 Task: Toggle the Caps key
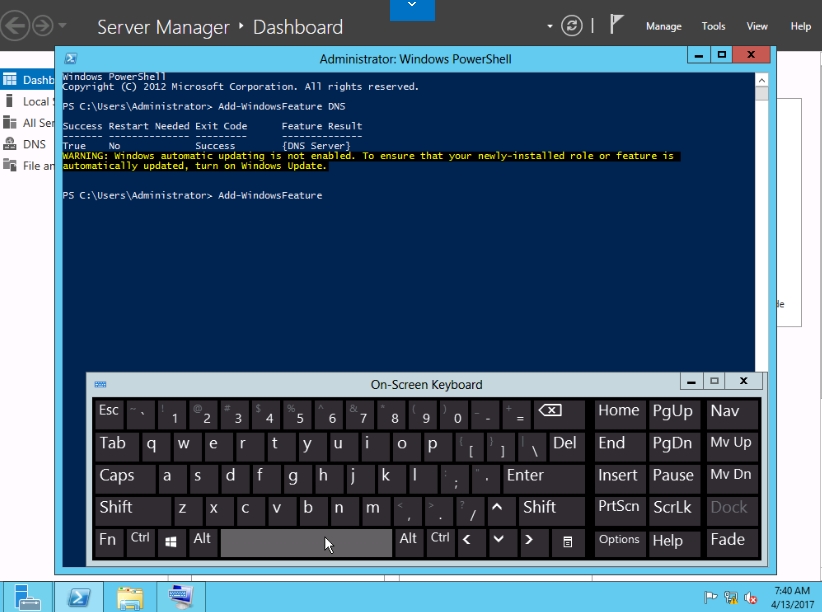click(x=125, y=478)
